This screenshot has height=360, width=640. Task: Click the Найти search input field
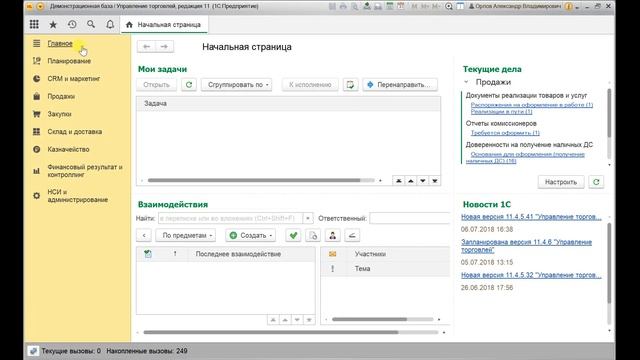point(231,218)
